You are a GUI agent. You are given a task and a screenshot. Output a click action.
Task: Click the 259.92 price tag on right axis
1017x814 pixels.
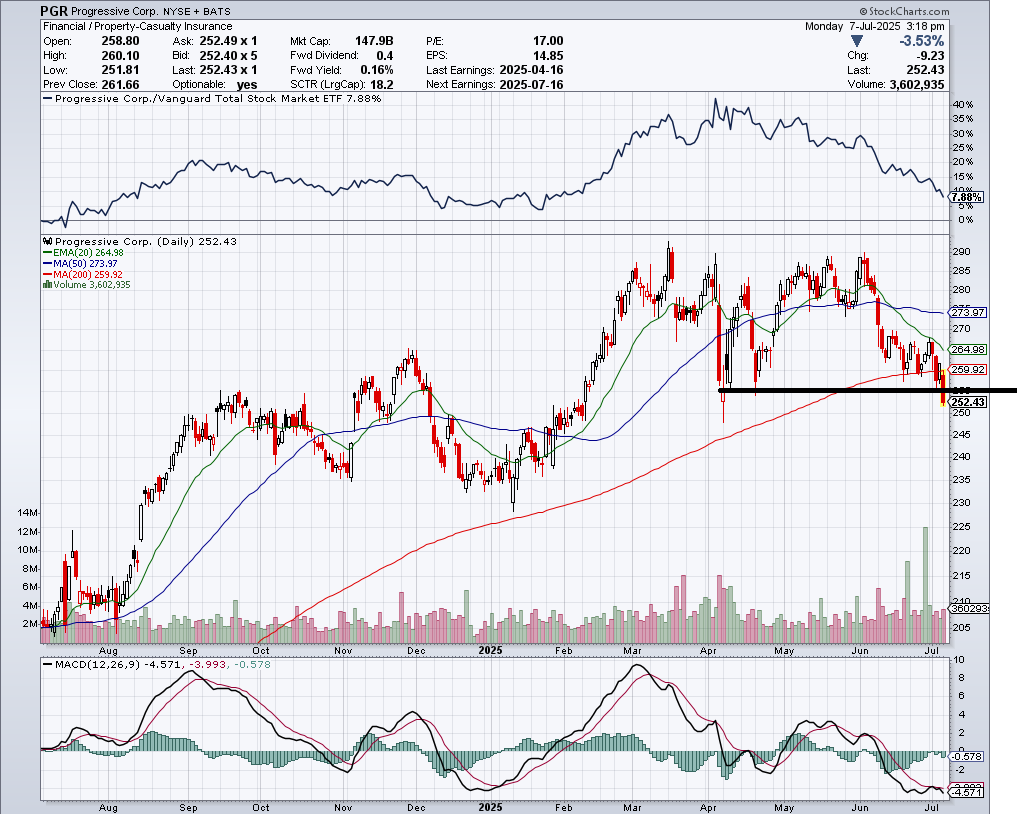point(968,370)
